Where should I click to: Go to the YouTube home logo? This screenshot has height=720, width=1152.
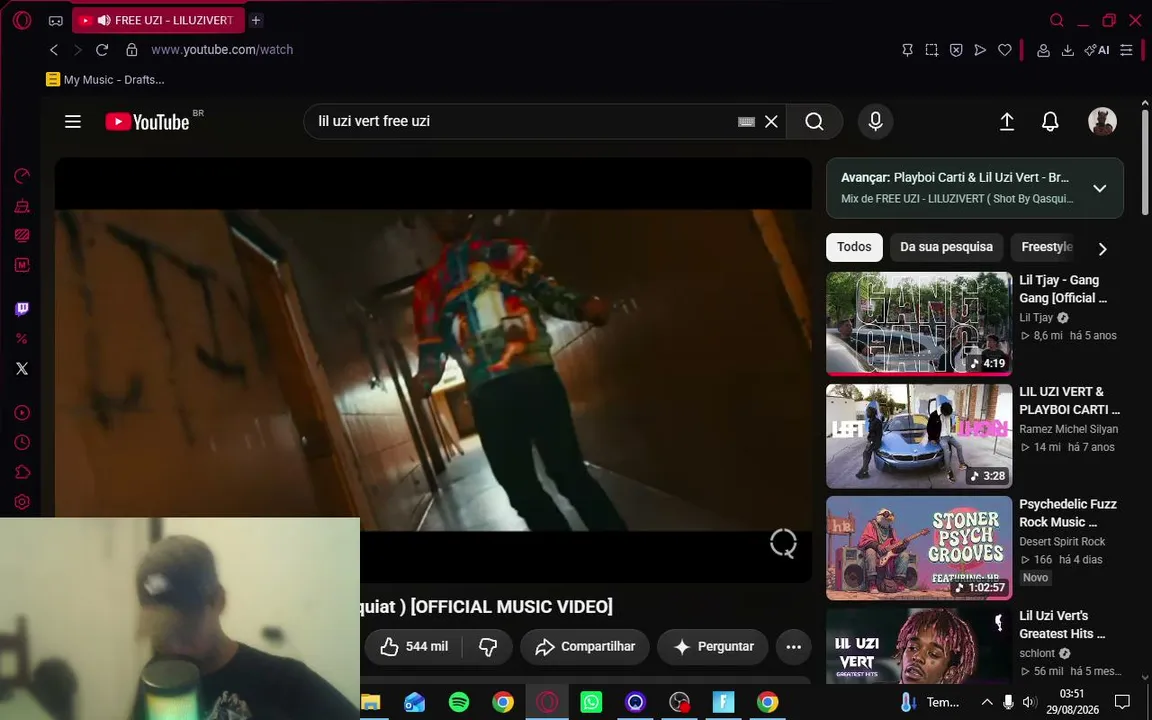tap(148, 121)
